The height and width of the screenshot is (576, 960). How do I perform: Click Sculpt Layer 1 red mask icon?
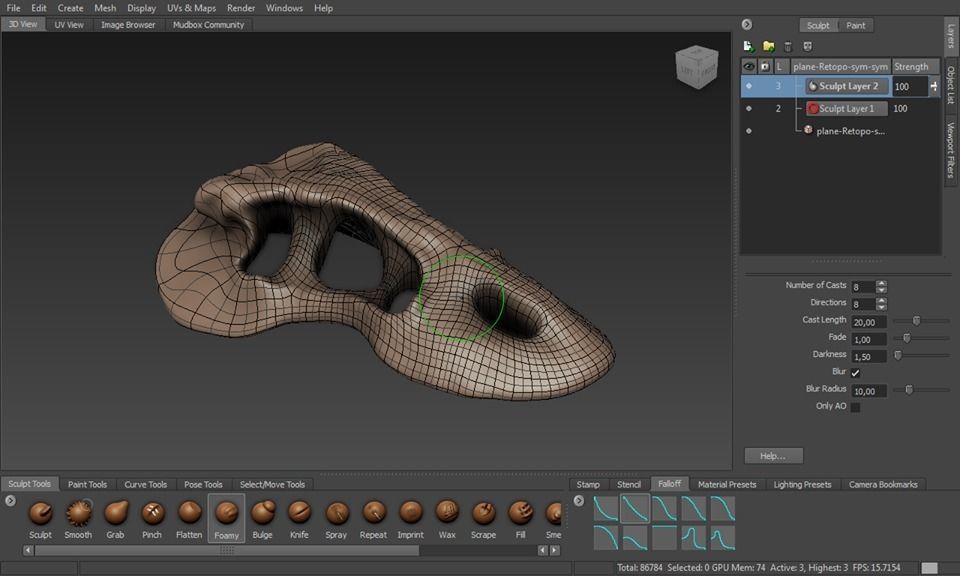[x=813, y=108]
